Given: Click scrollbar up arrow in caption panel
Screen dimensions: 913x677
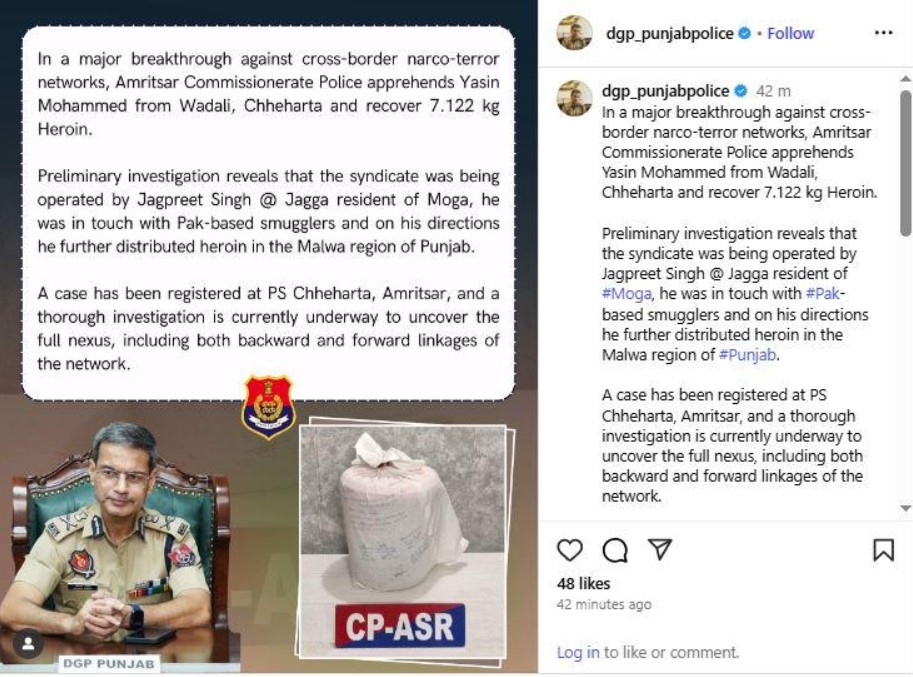Looking at the screenshot, I should (905, 79).
